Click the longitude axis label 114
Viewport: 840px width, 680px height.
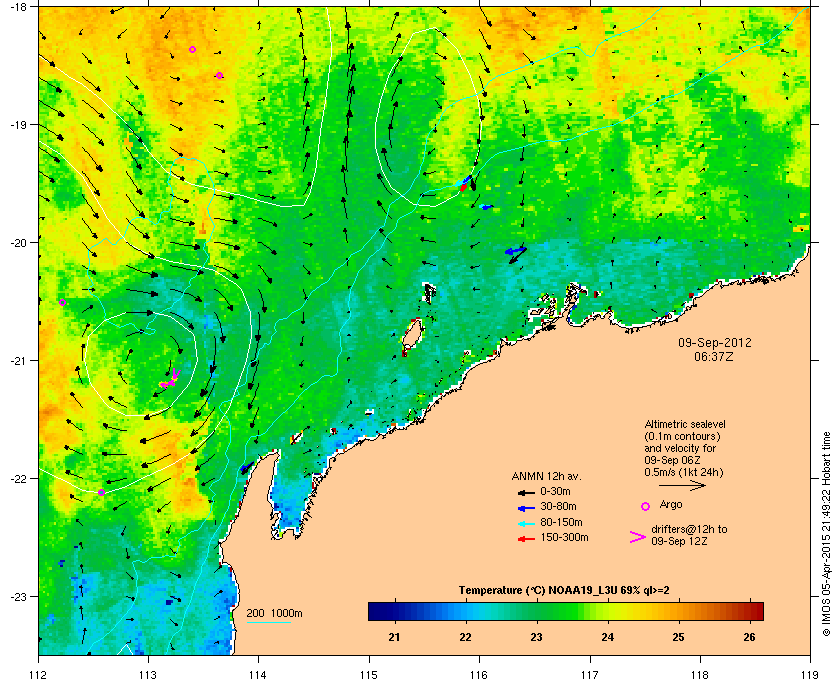(258, 674)
